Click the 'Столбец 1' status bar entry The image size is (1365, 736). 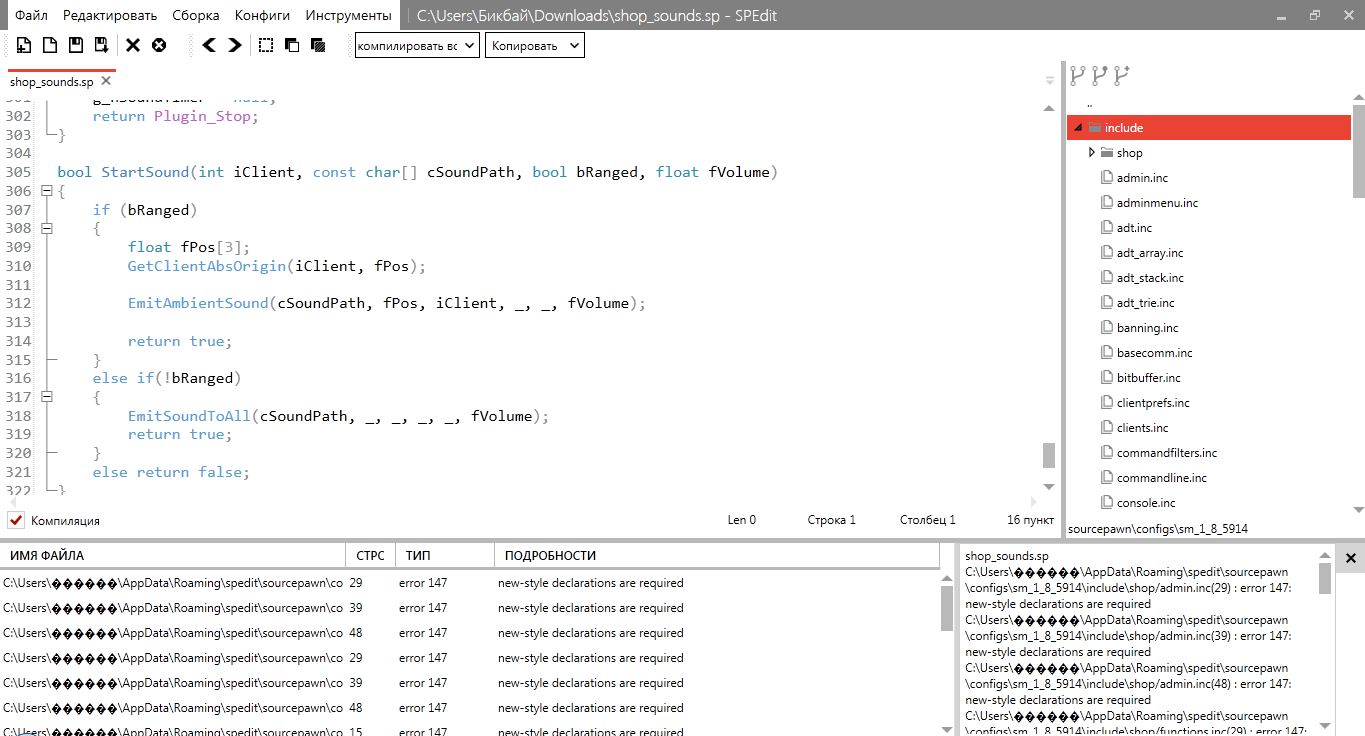pos(927,520)
